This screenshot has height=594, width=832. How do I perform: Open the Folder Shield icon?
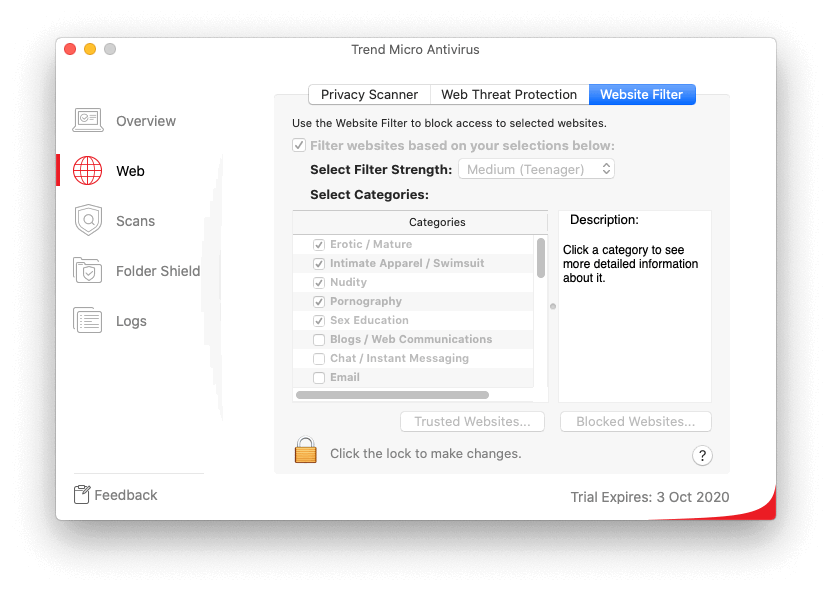(88, 270)
